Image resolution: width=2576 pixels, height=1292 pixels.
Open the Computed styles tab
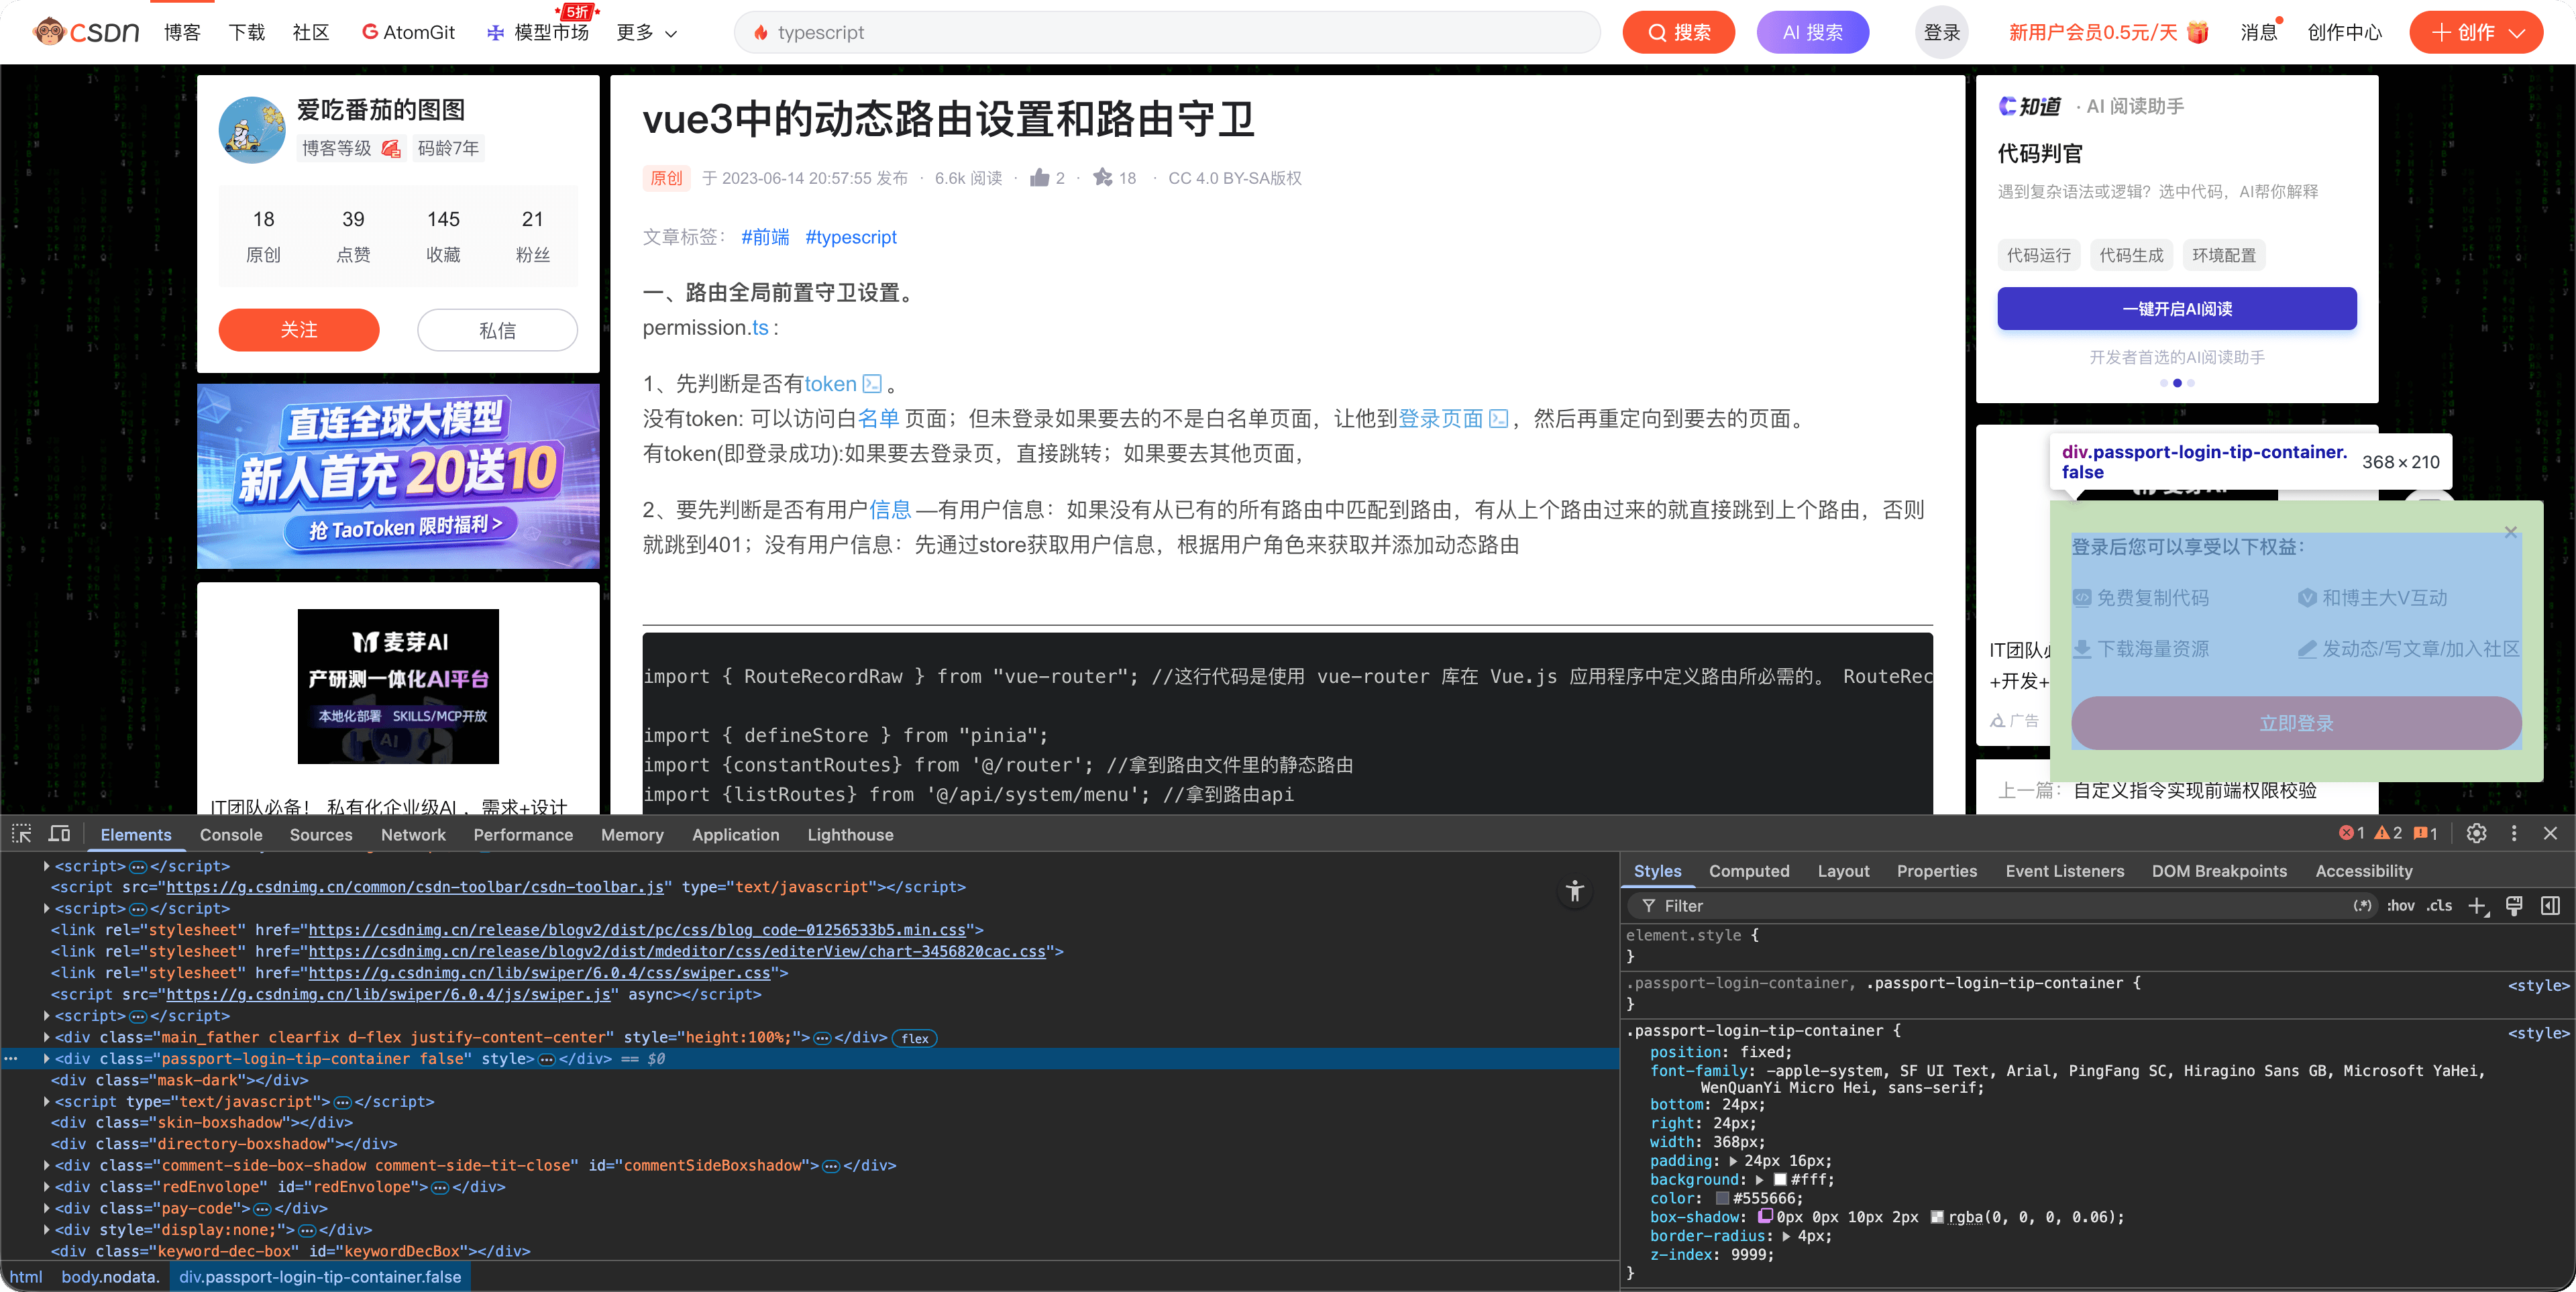tap(1749, 871)
